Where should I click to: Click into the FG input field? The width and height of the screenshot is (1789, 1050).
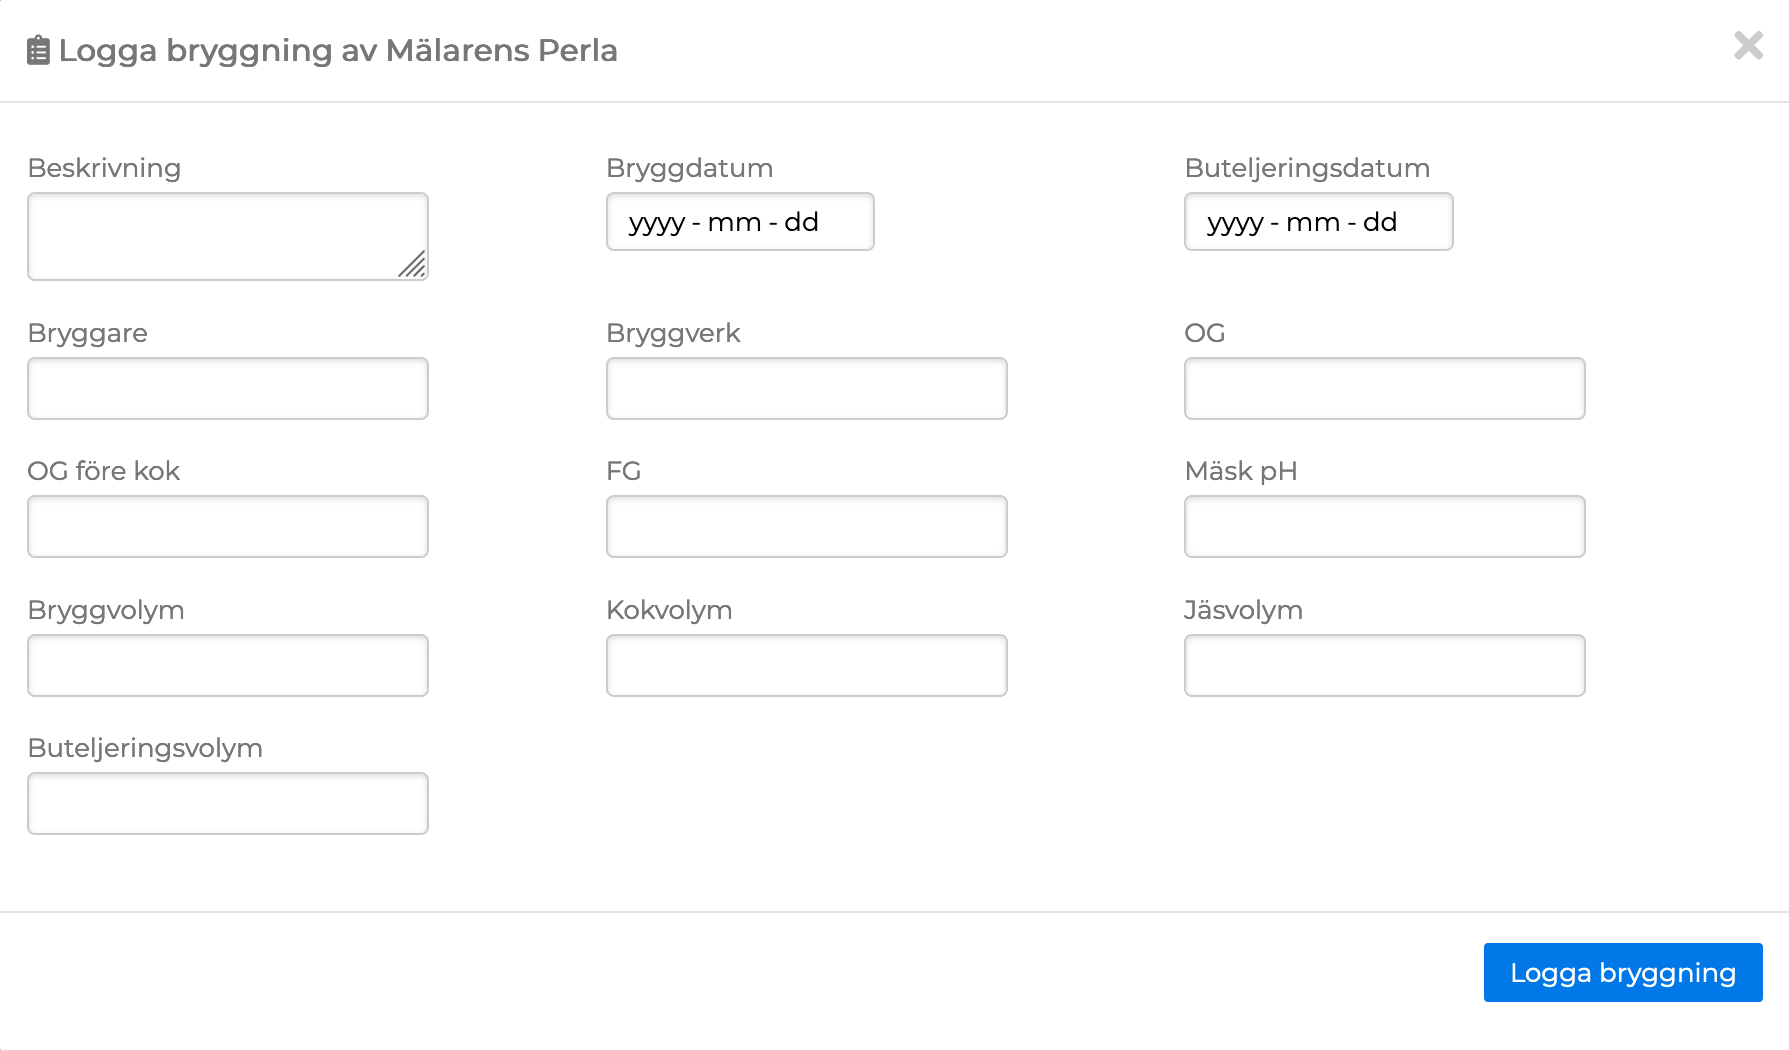click(x=806, y=526)
